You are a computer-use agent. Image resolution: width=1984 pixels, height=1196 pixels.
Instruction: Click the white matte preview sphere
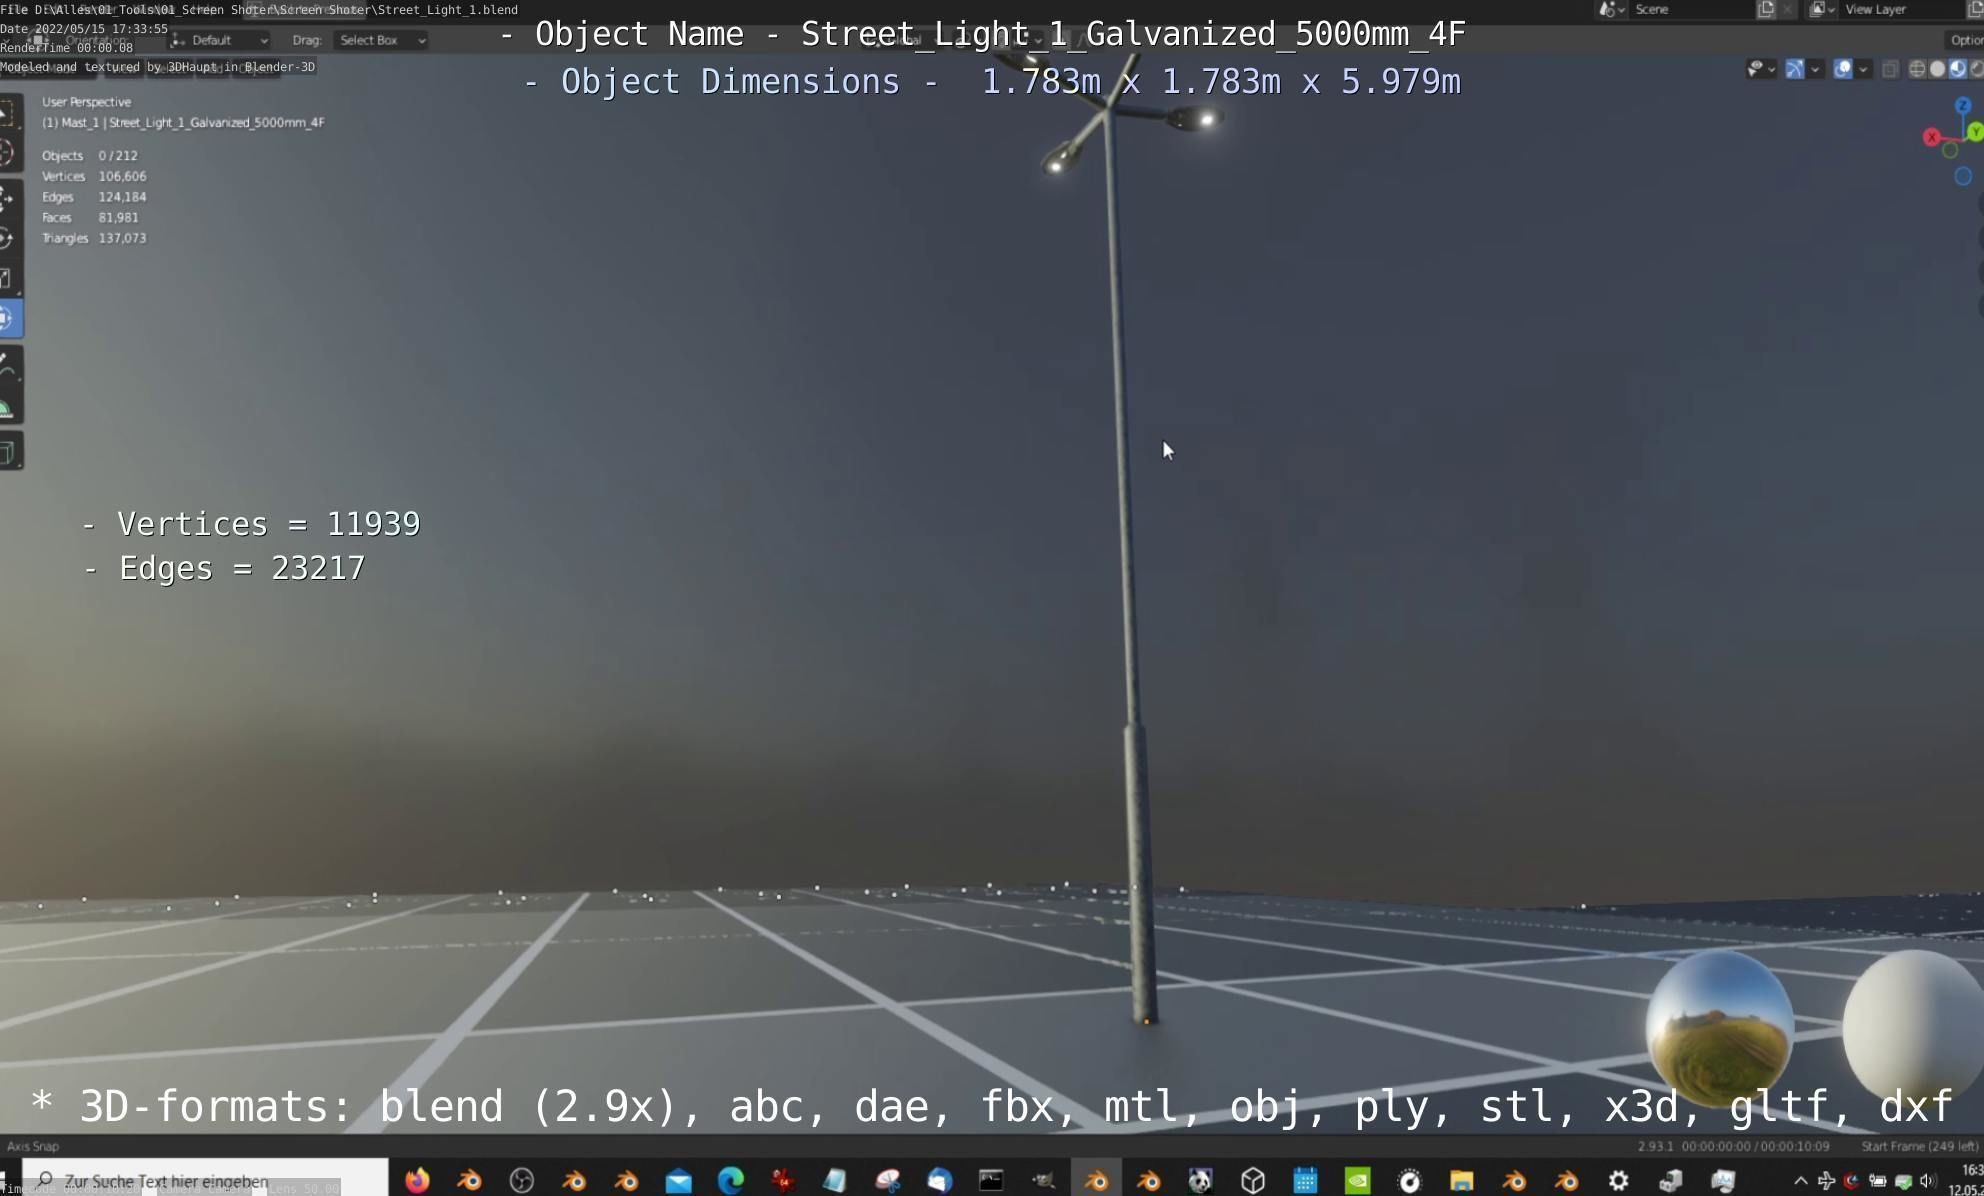click(x=1913, y=1028)
